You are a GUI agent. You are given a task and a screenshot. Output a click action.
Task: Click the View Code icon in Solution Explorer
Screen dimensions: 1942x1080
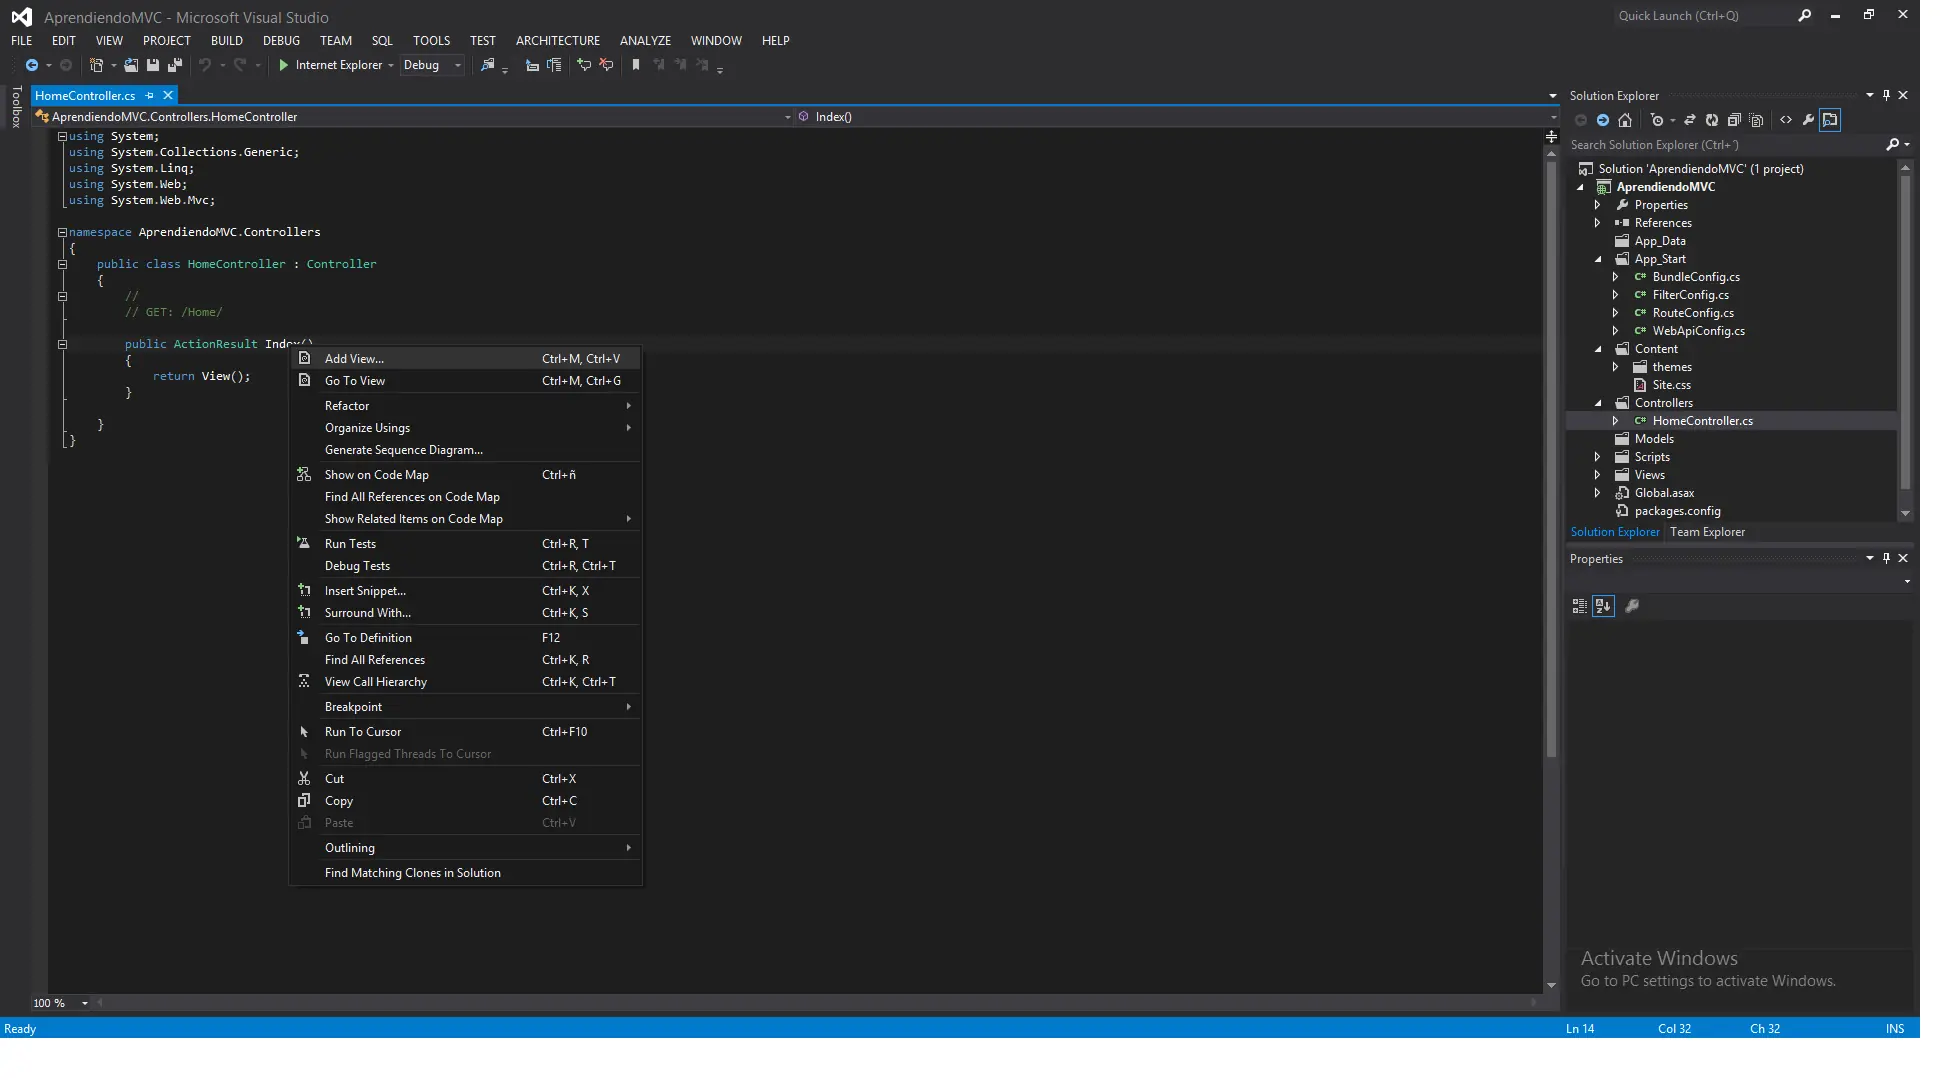(x=1786, y=120)
